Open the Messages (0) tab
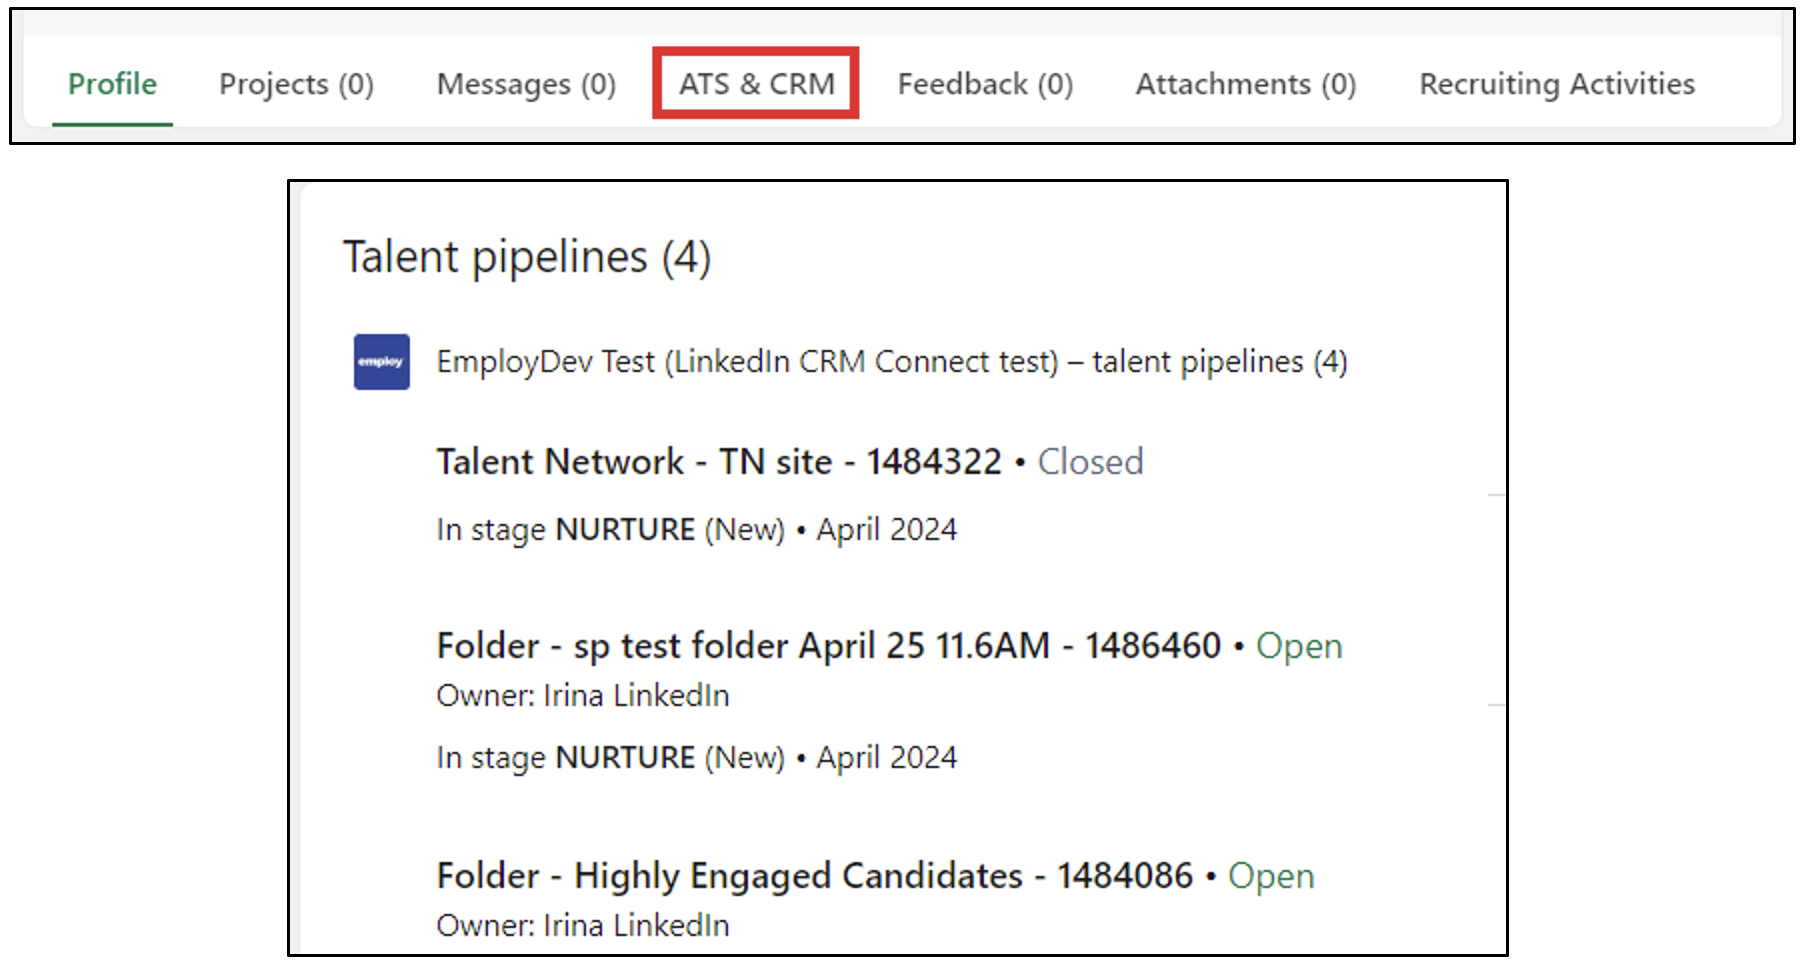Viewport: 1802px width, 968px height. pyautogui.click(x=526, y=85)
